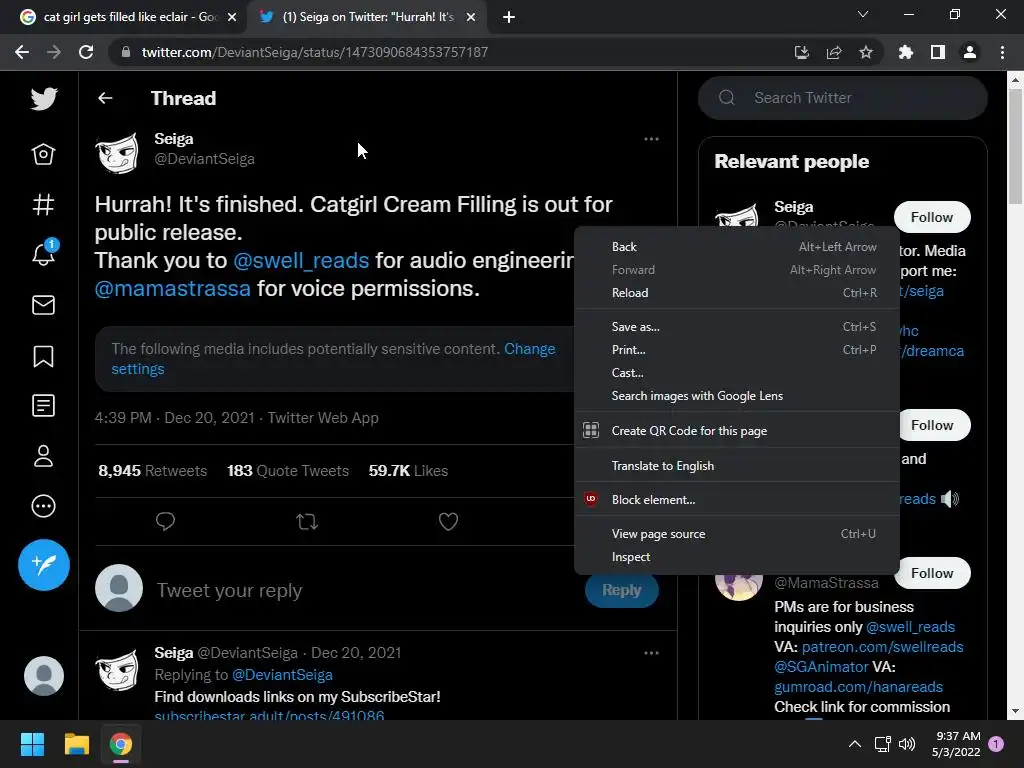Open Notifications bell with badge
The image size is (1024, 768).
pyautogui.click(x=44, y=252)
